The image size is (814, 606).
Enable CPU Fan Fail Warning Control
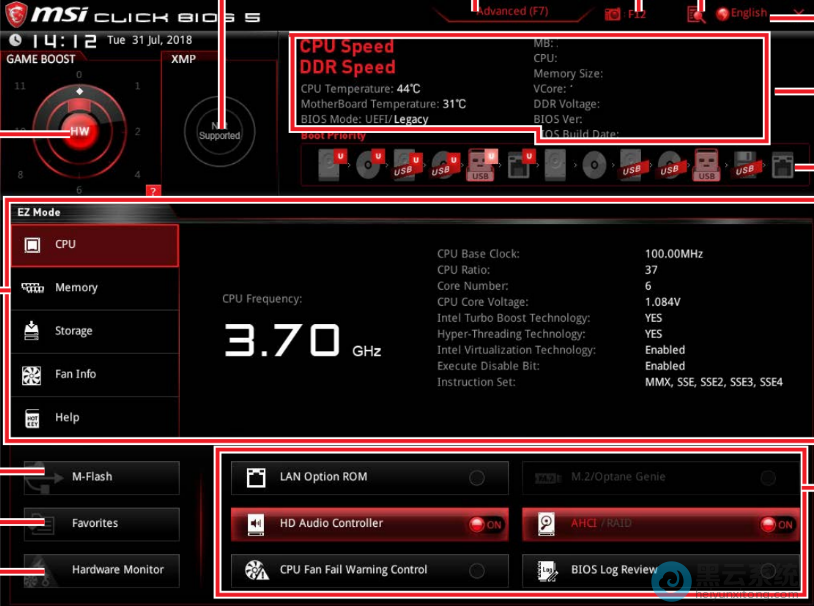point(477,571)
